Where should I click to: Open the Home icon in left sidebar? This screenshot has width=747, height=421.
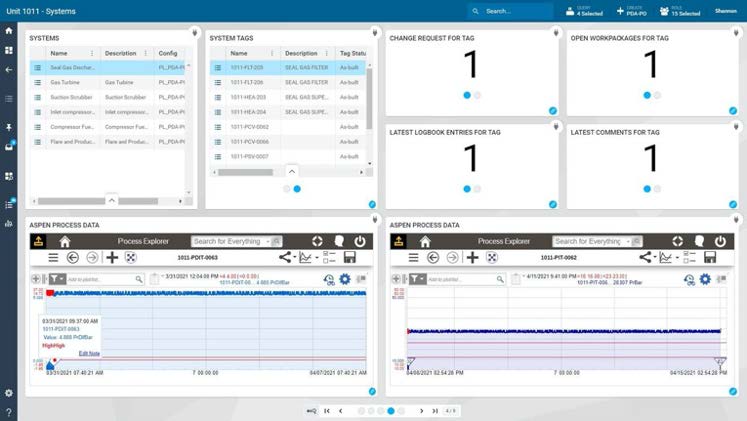(9, 30)
